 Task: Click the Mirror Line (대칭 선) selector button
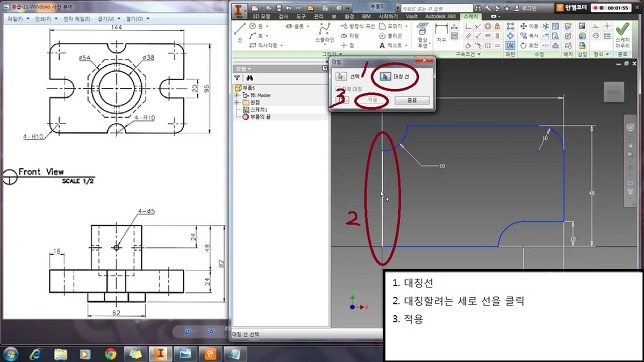click(x=385, y=76)
